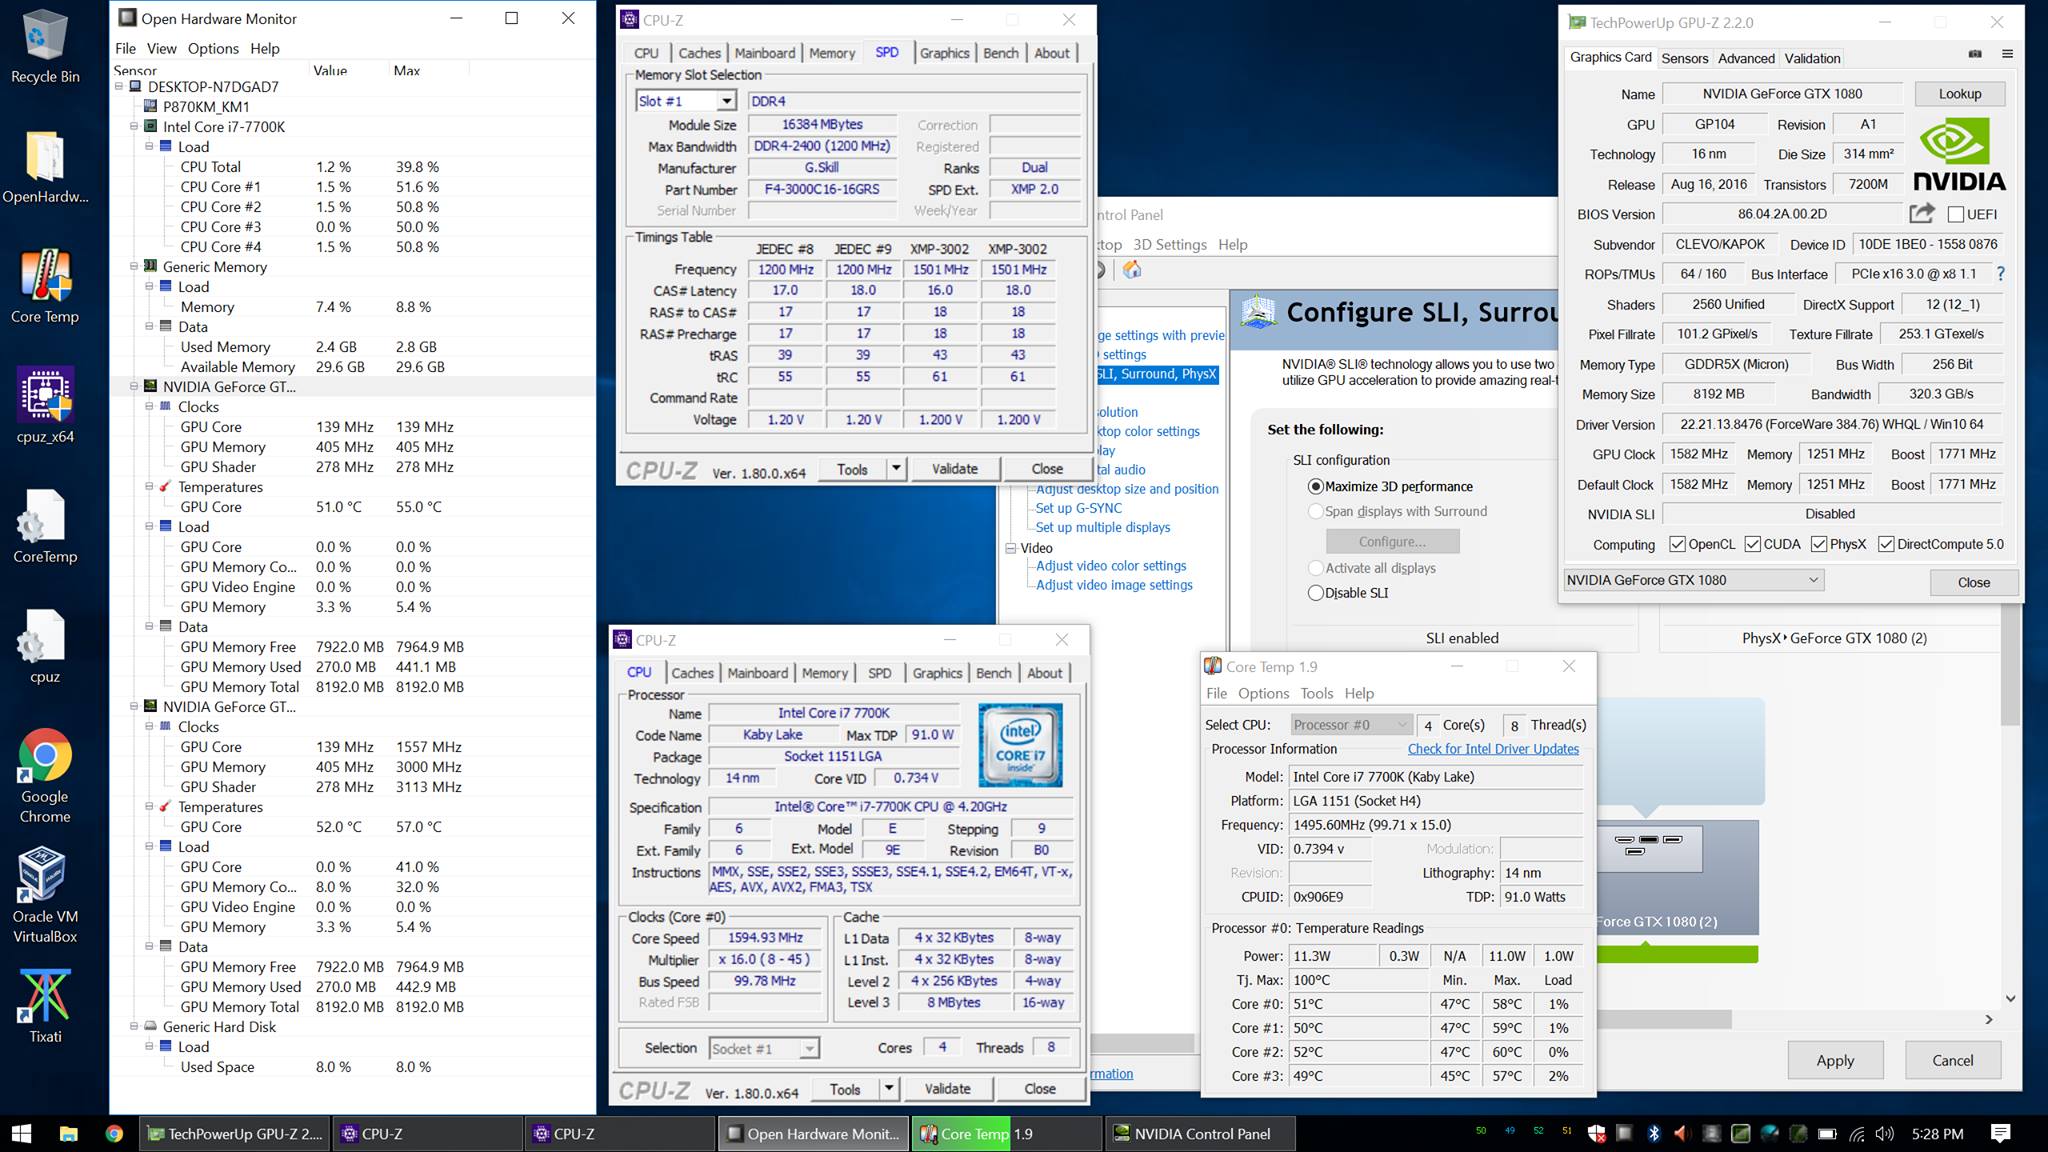Image resolution: width=2048 pixels, height=1152 pixels.
Task: Toggle the OpenCL checkbox
Action: [1677, 544]
